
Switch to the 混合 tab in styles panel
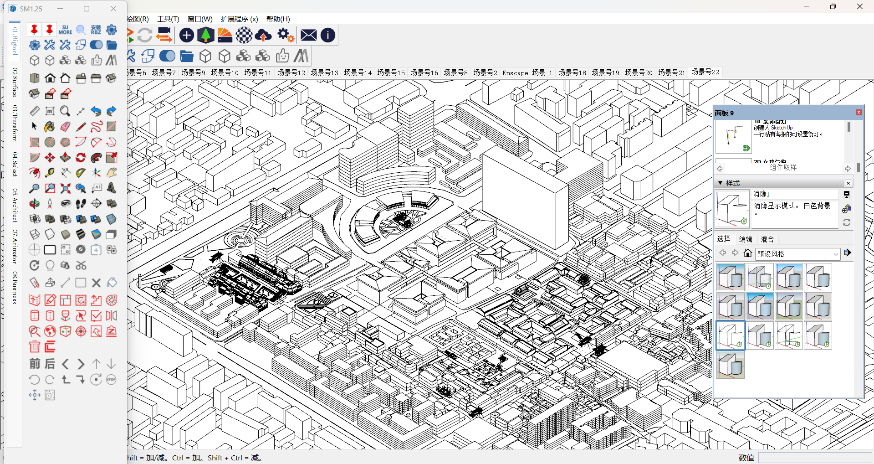(x=767, y=239)
